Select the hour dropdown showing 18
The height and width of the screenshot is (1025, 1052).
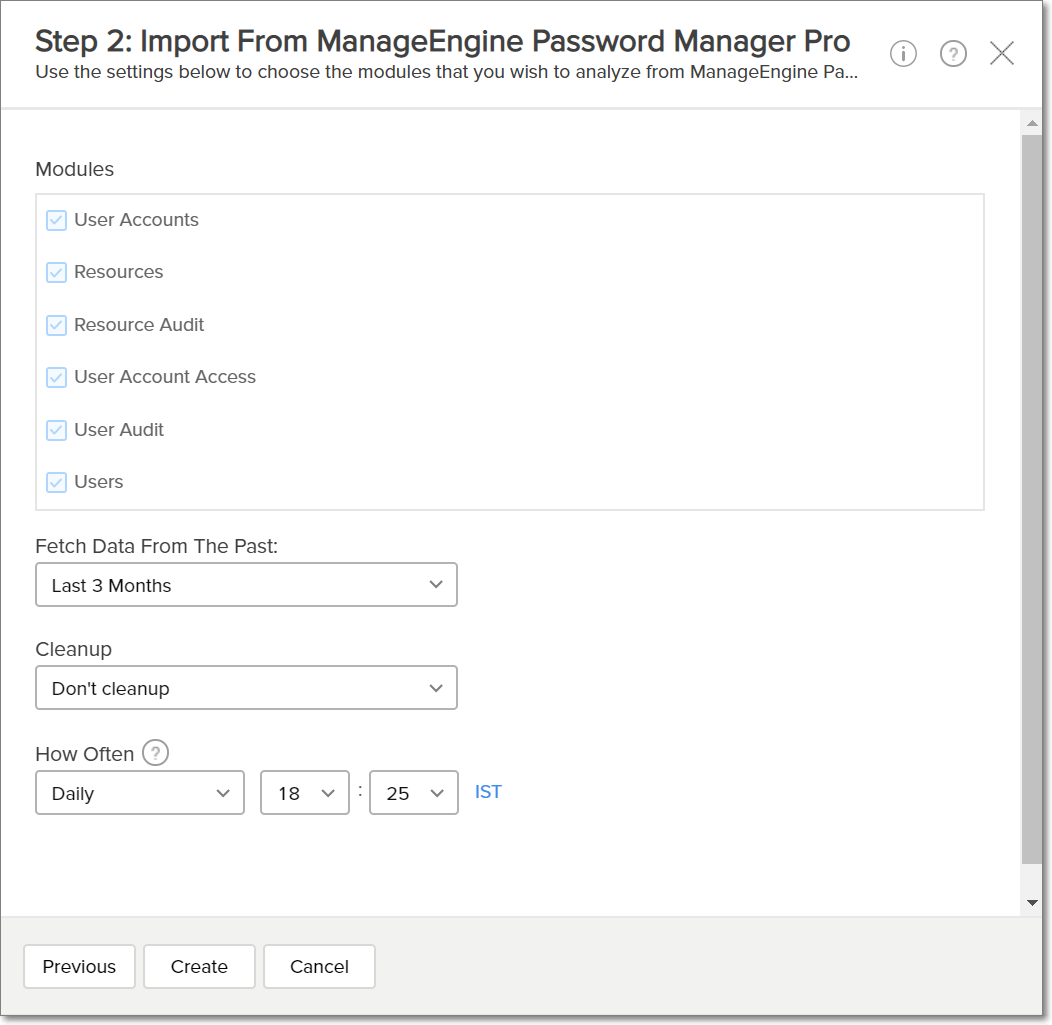point(305,793)
